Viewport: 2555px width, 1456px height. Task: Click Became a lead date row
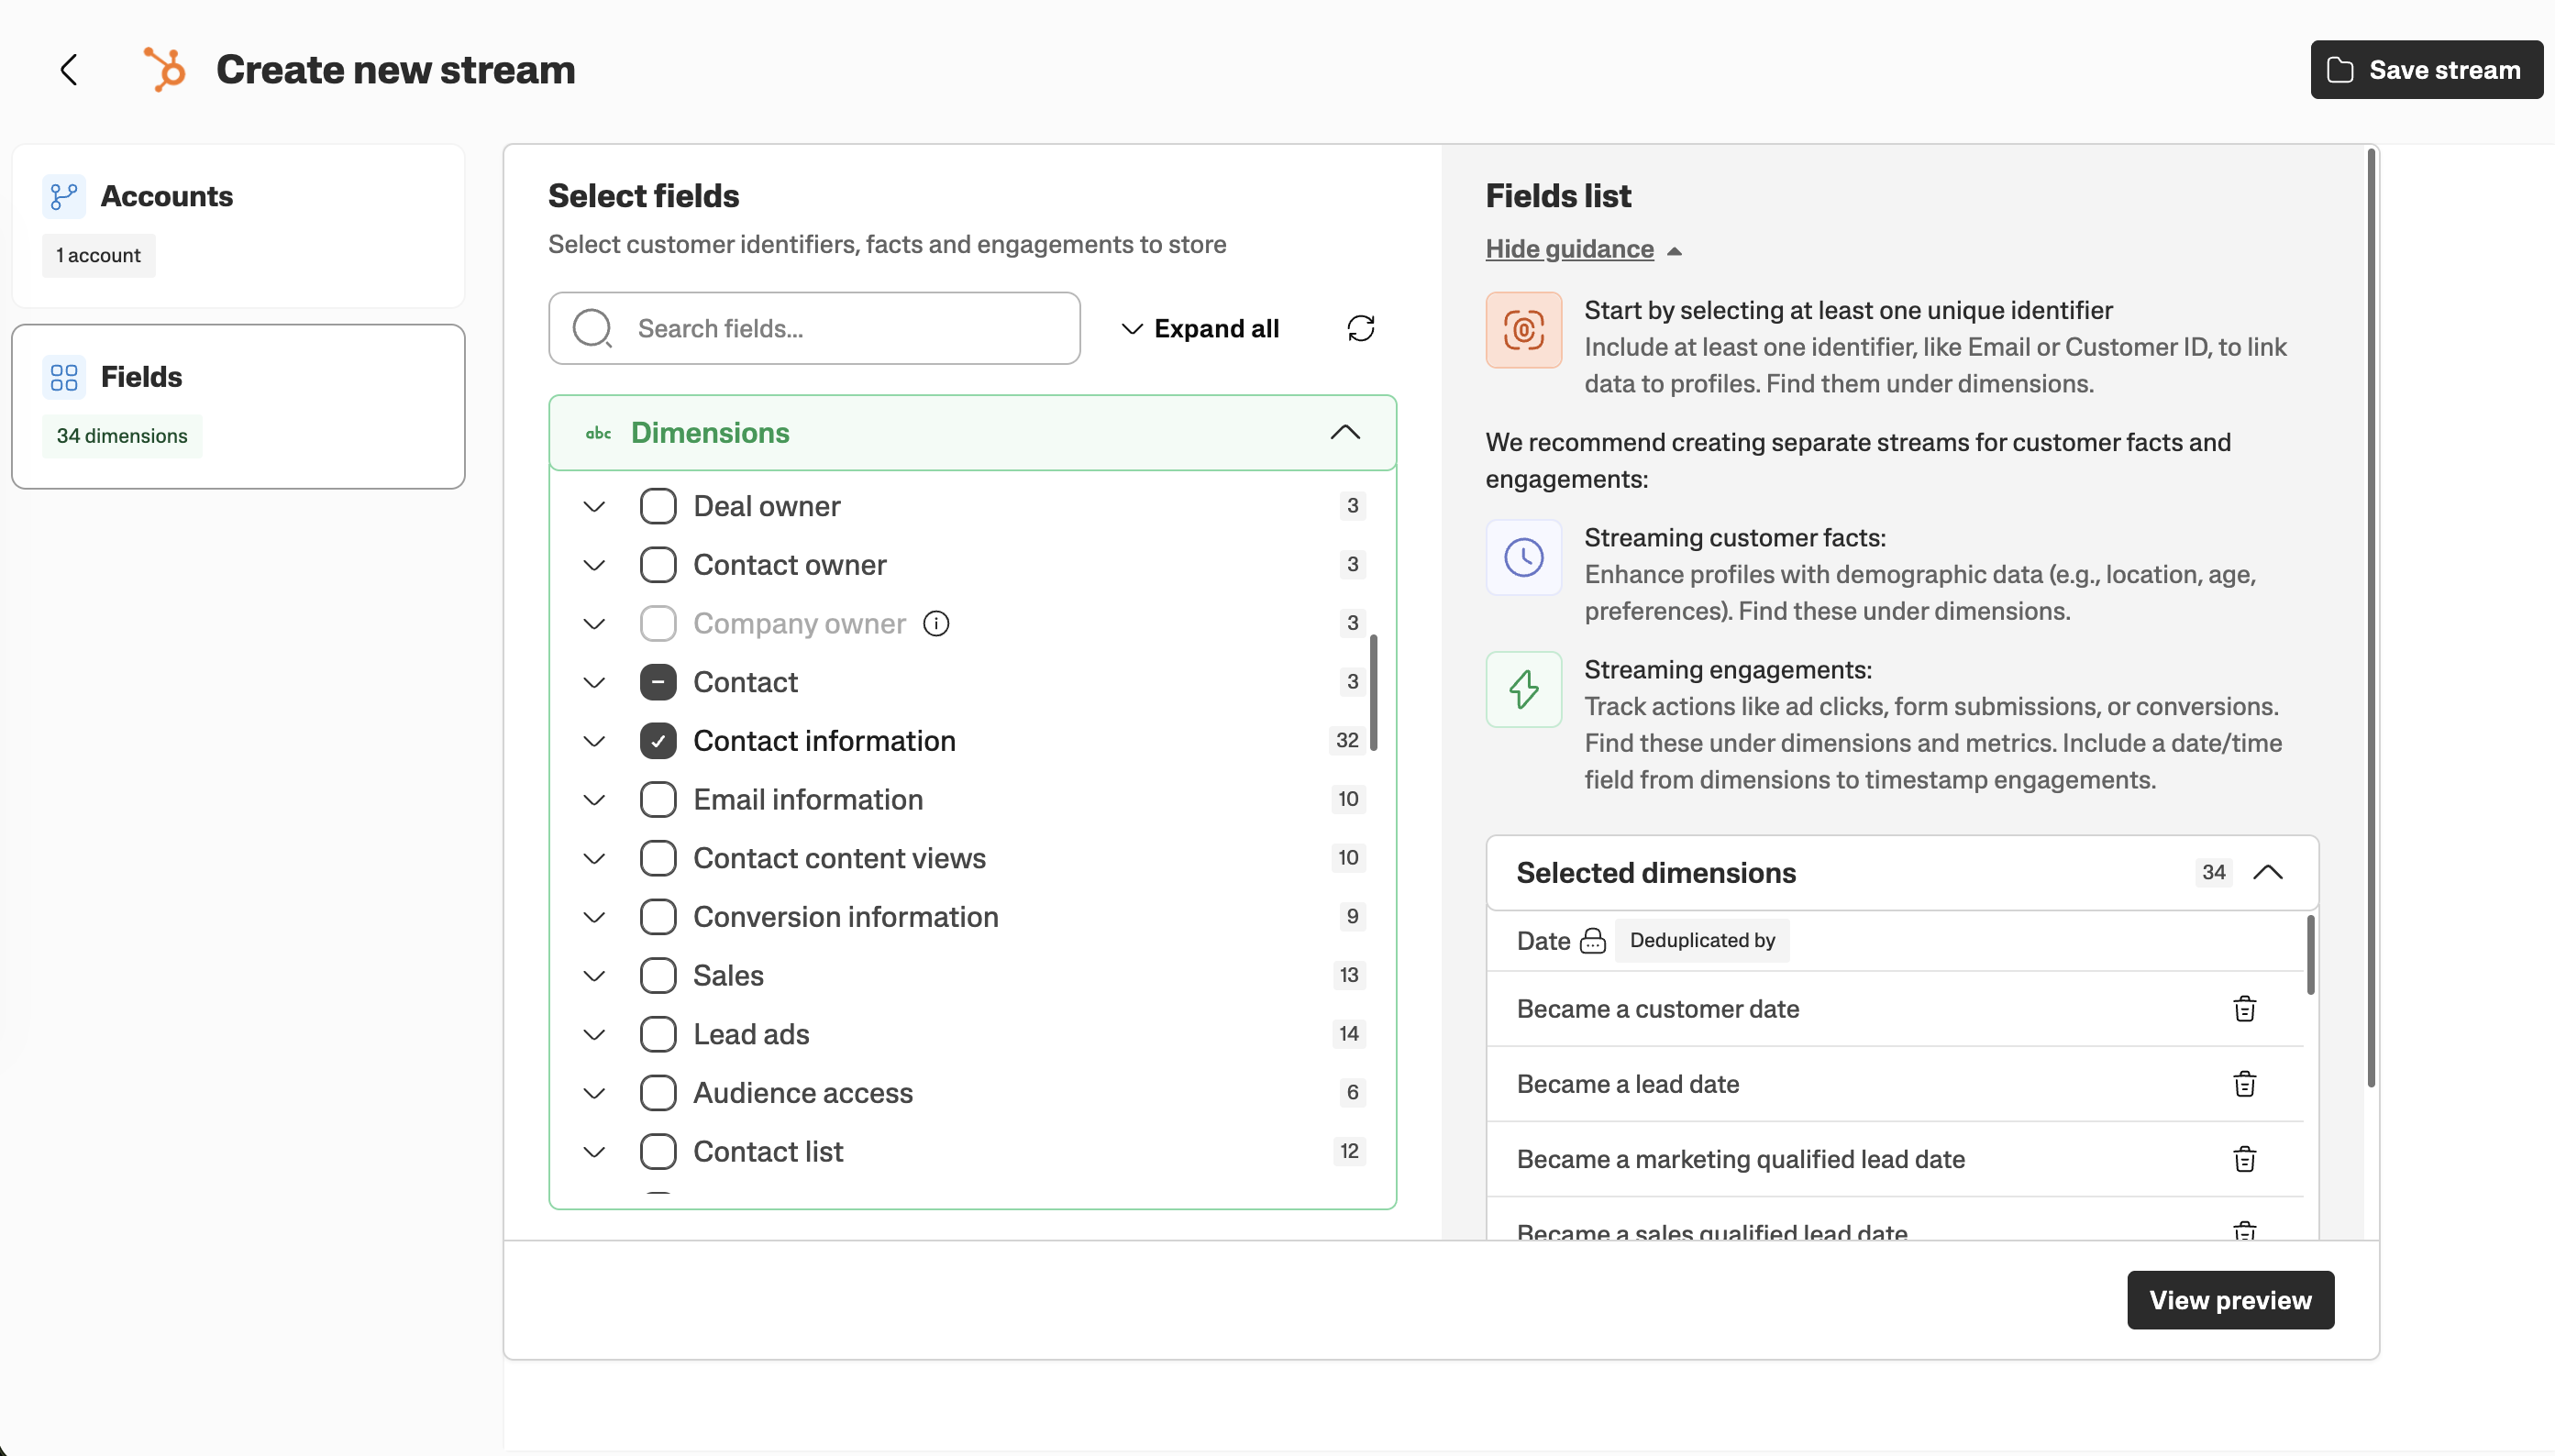tap(1895, 1083)
